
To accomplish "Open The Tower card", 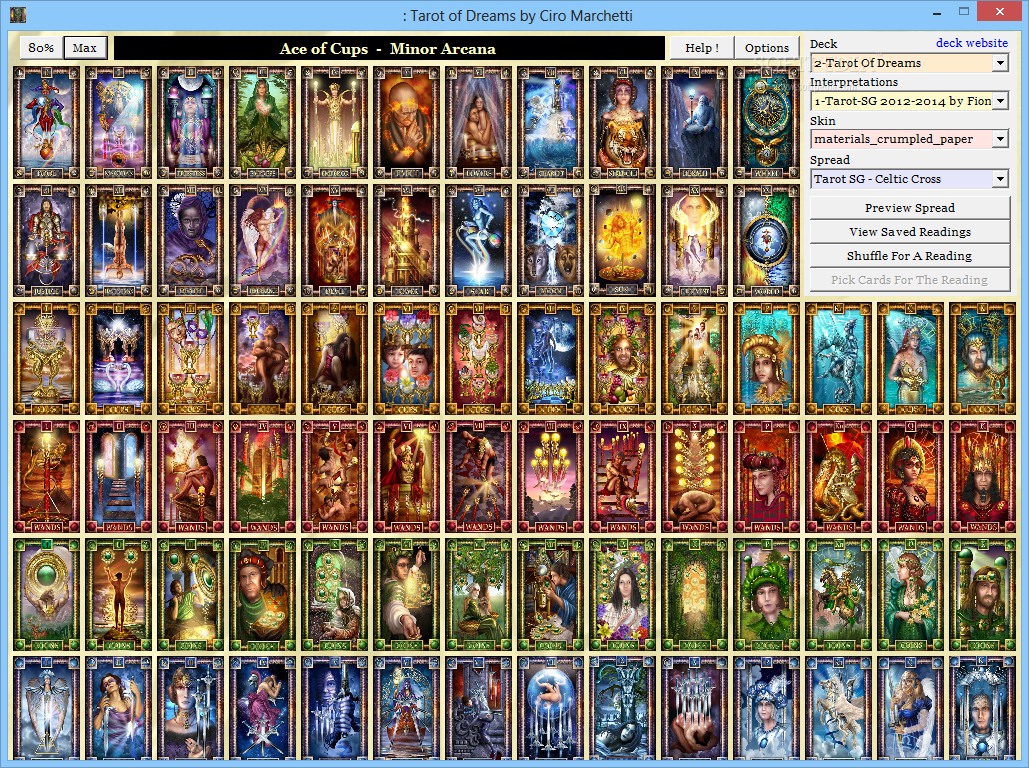I will click(407, 240).
